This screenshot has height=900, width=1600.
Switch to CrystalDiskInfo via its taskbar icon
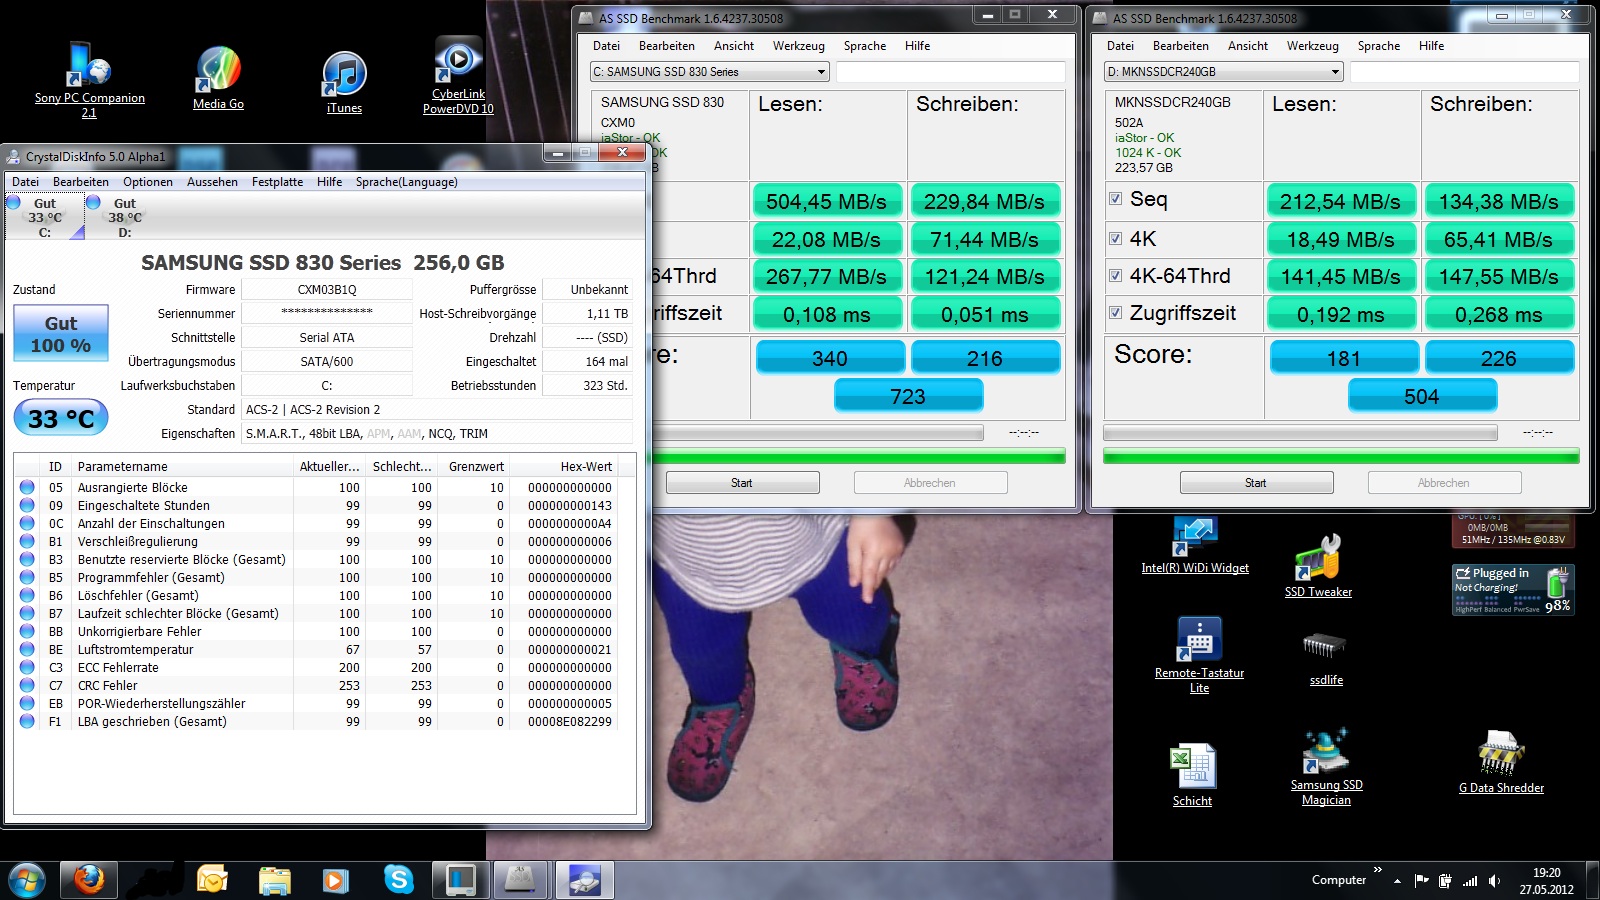(x=585, y=880)
